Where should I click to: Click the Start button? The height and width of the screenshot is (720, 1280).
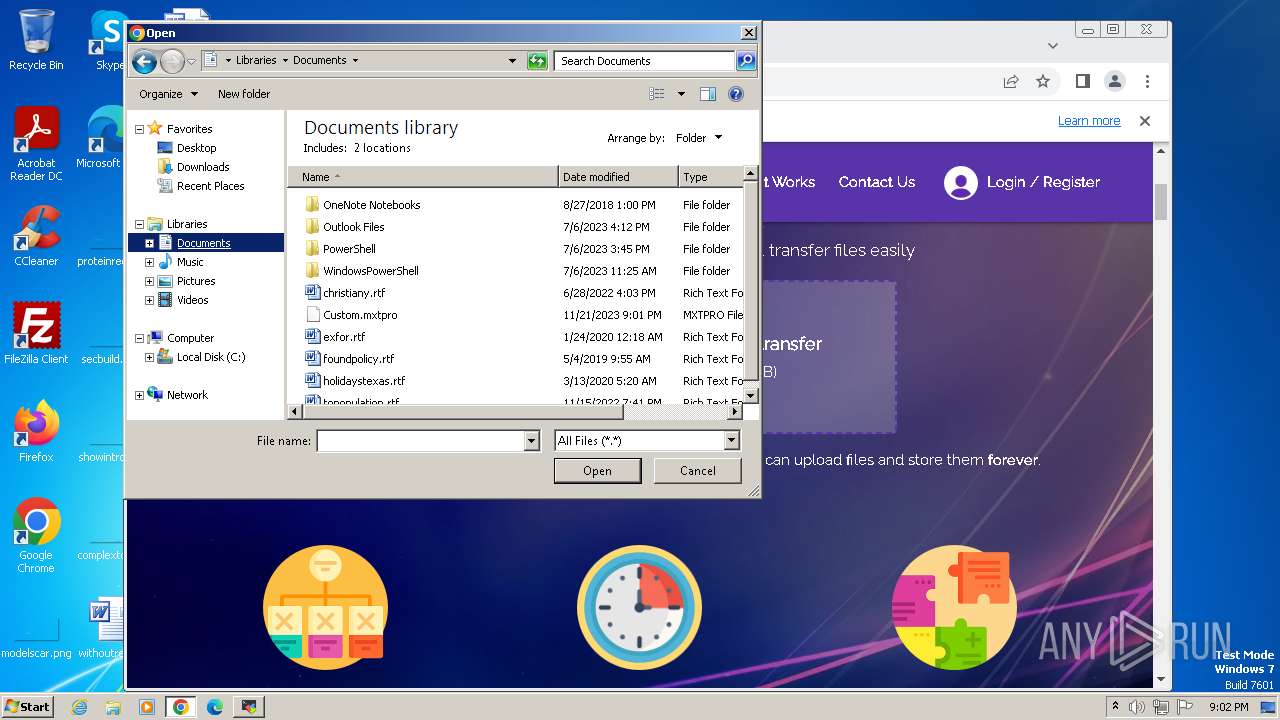[28, 707]
